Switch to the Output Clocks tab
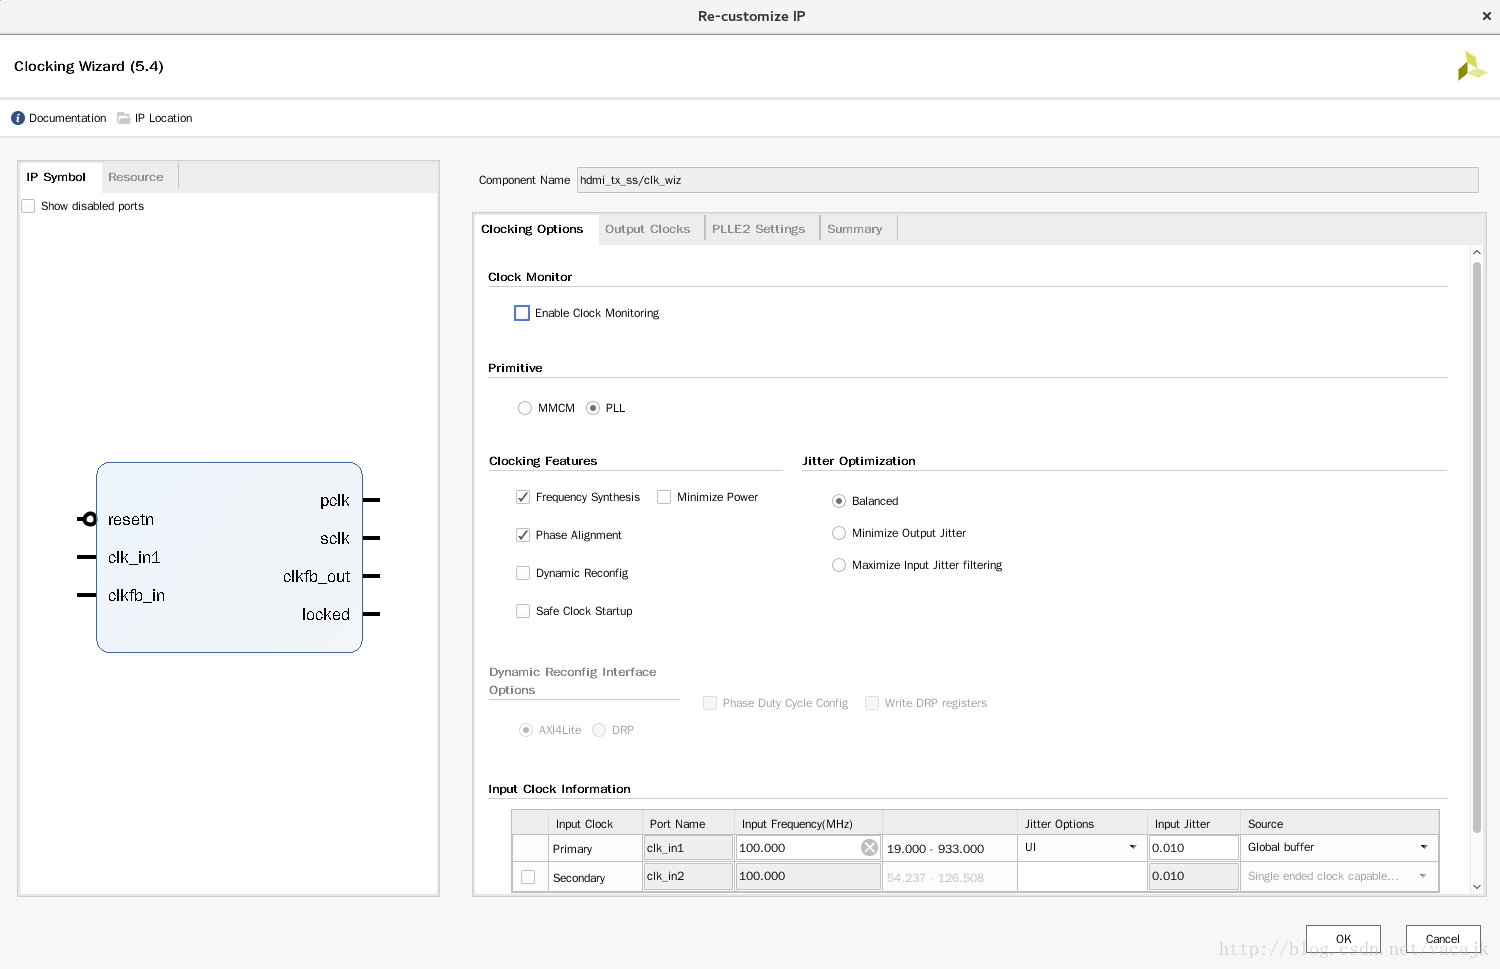Viewport: 1500px width, 969px height. [648, 229]
